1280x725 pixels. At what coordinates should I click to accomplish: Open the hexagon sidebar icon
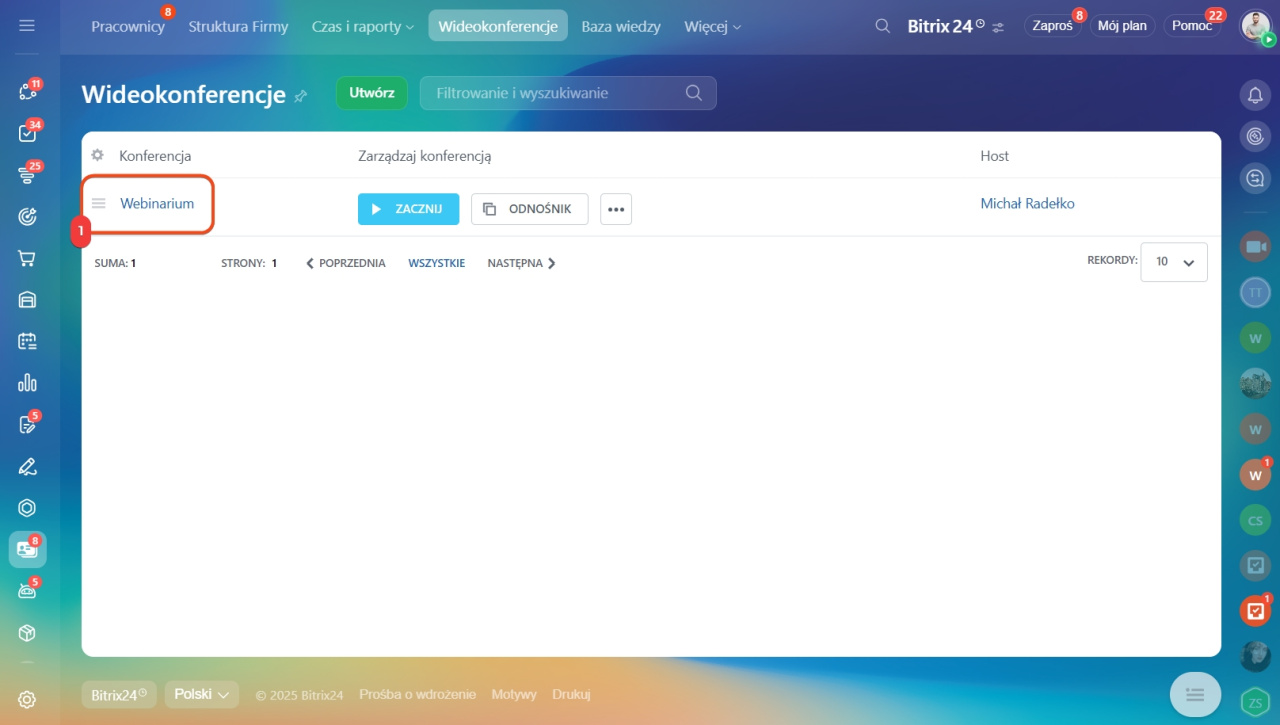27,508
